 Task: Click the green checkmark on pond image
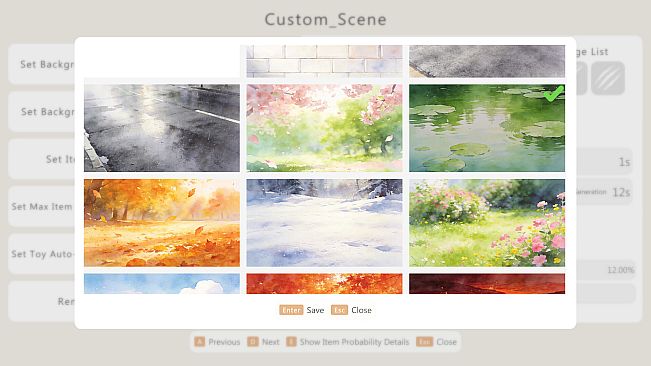[x=554, y=94]
